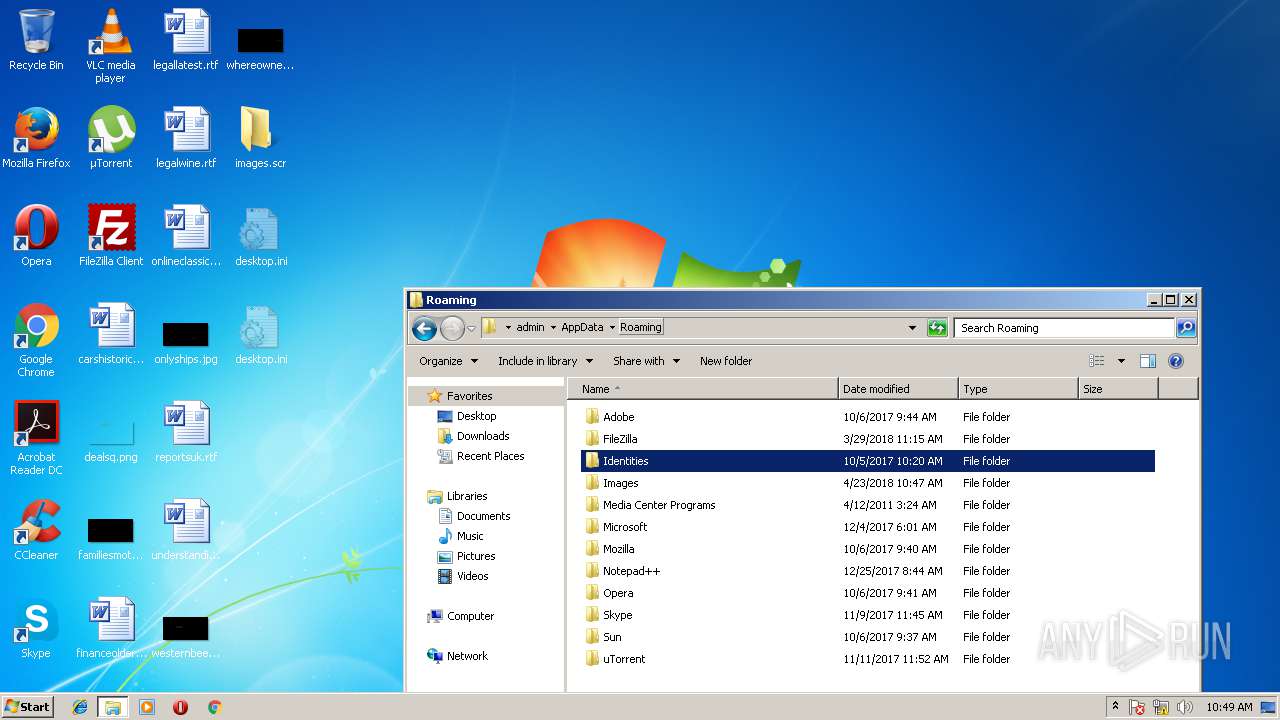Expand admin breadcrumb dropdown arrow
This screenshot has width=1280, height=720.
pos(552,328)
